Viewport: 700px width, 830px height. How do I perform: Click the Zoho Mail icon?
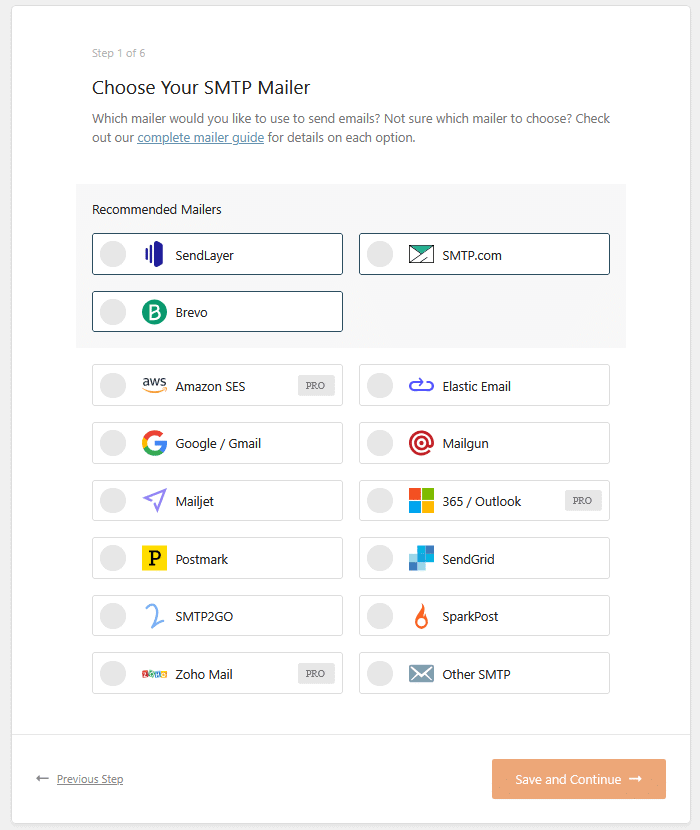pos(154,673)
